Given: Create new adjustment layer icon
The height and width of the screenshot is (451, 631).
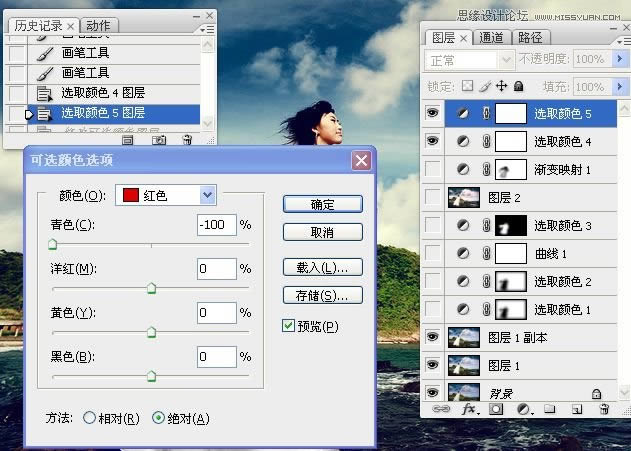Looking at the screenshot, I should (x=523, y=410).
